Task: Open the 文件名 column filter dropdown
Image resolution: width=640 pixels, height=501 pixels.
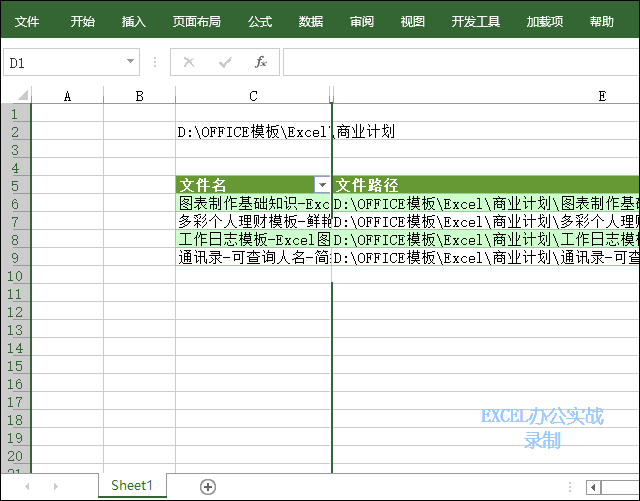Action: click(322, 185)
